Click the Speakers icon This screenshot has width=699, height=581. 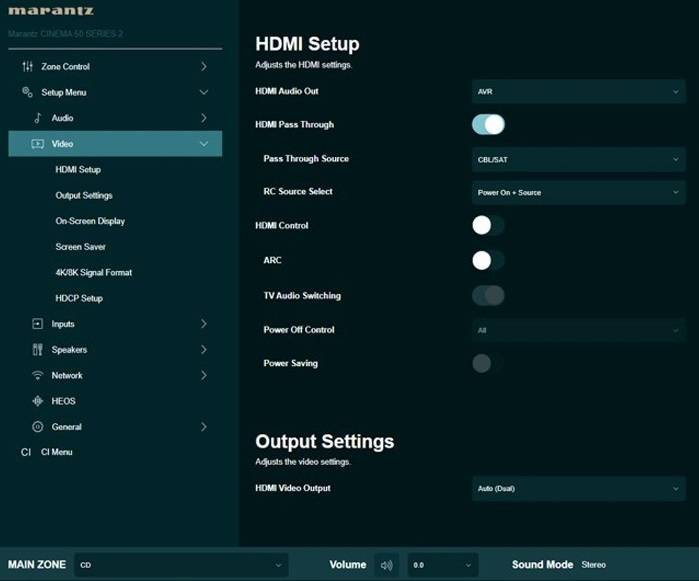(38, 350)
